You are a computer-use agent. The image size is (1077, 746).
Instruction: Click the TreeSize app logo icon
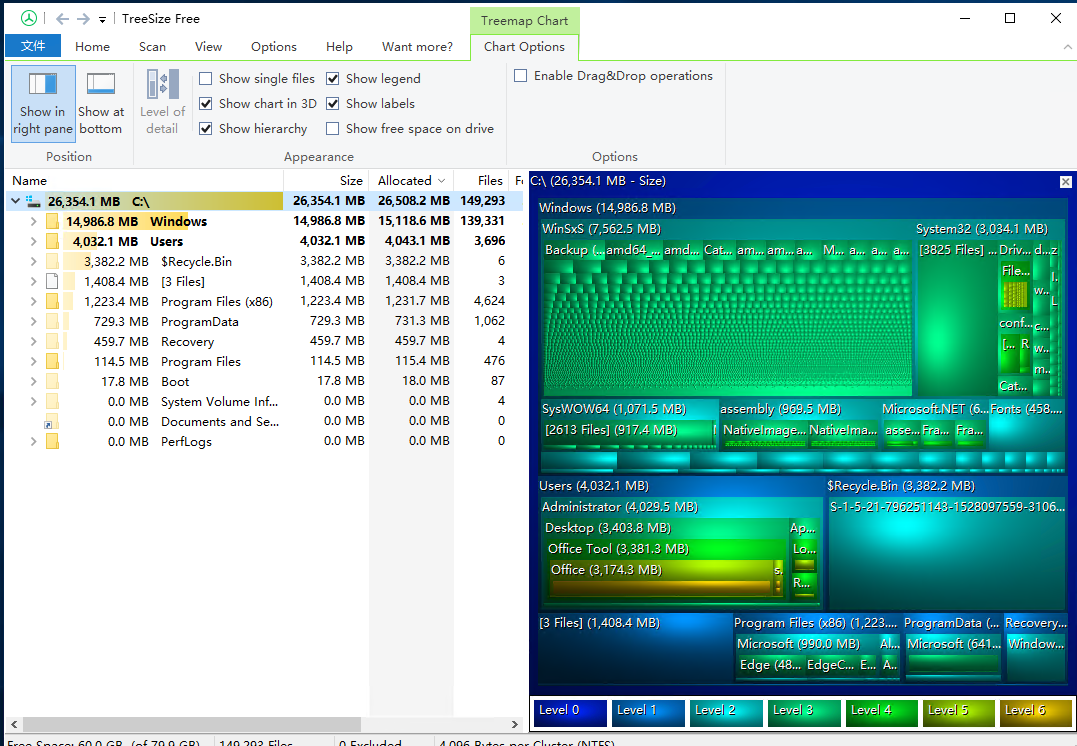click(28, 19)
